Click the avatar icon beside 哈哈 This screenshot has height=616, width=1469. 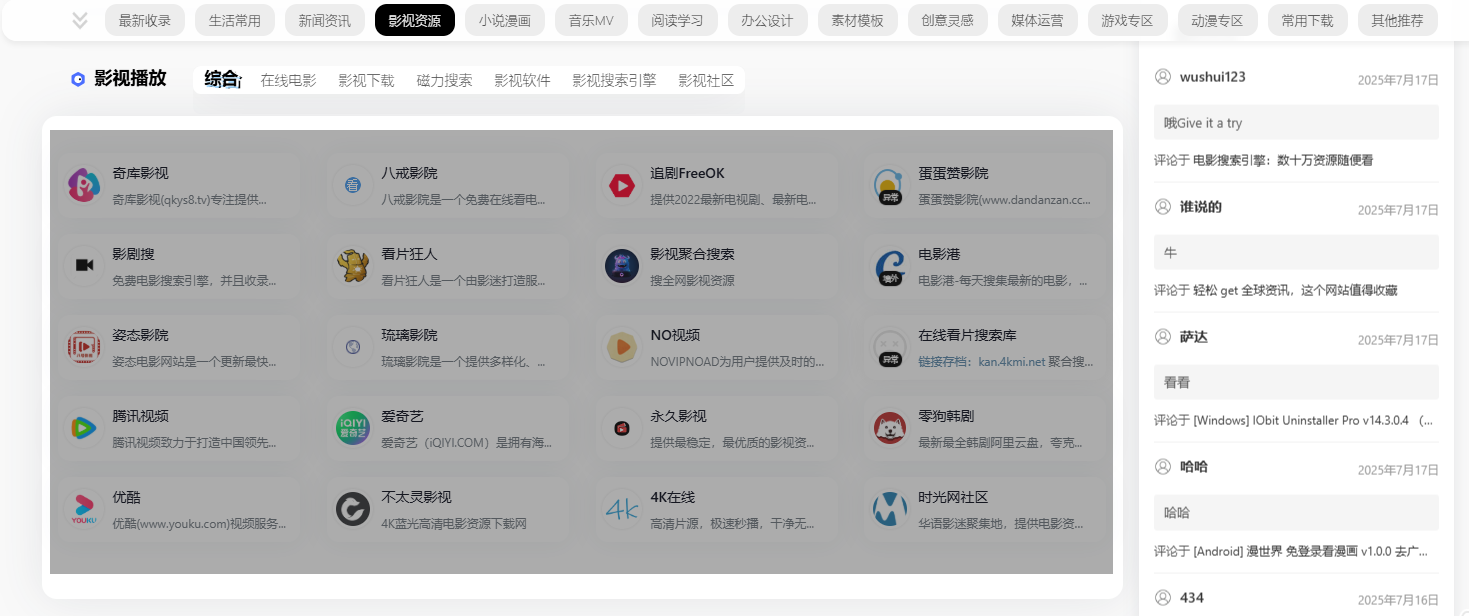coord(1163,467)
